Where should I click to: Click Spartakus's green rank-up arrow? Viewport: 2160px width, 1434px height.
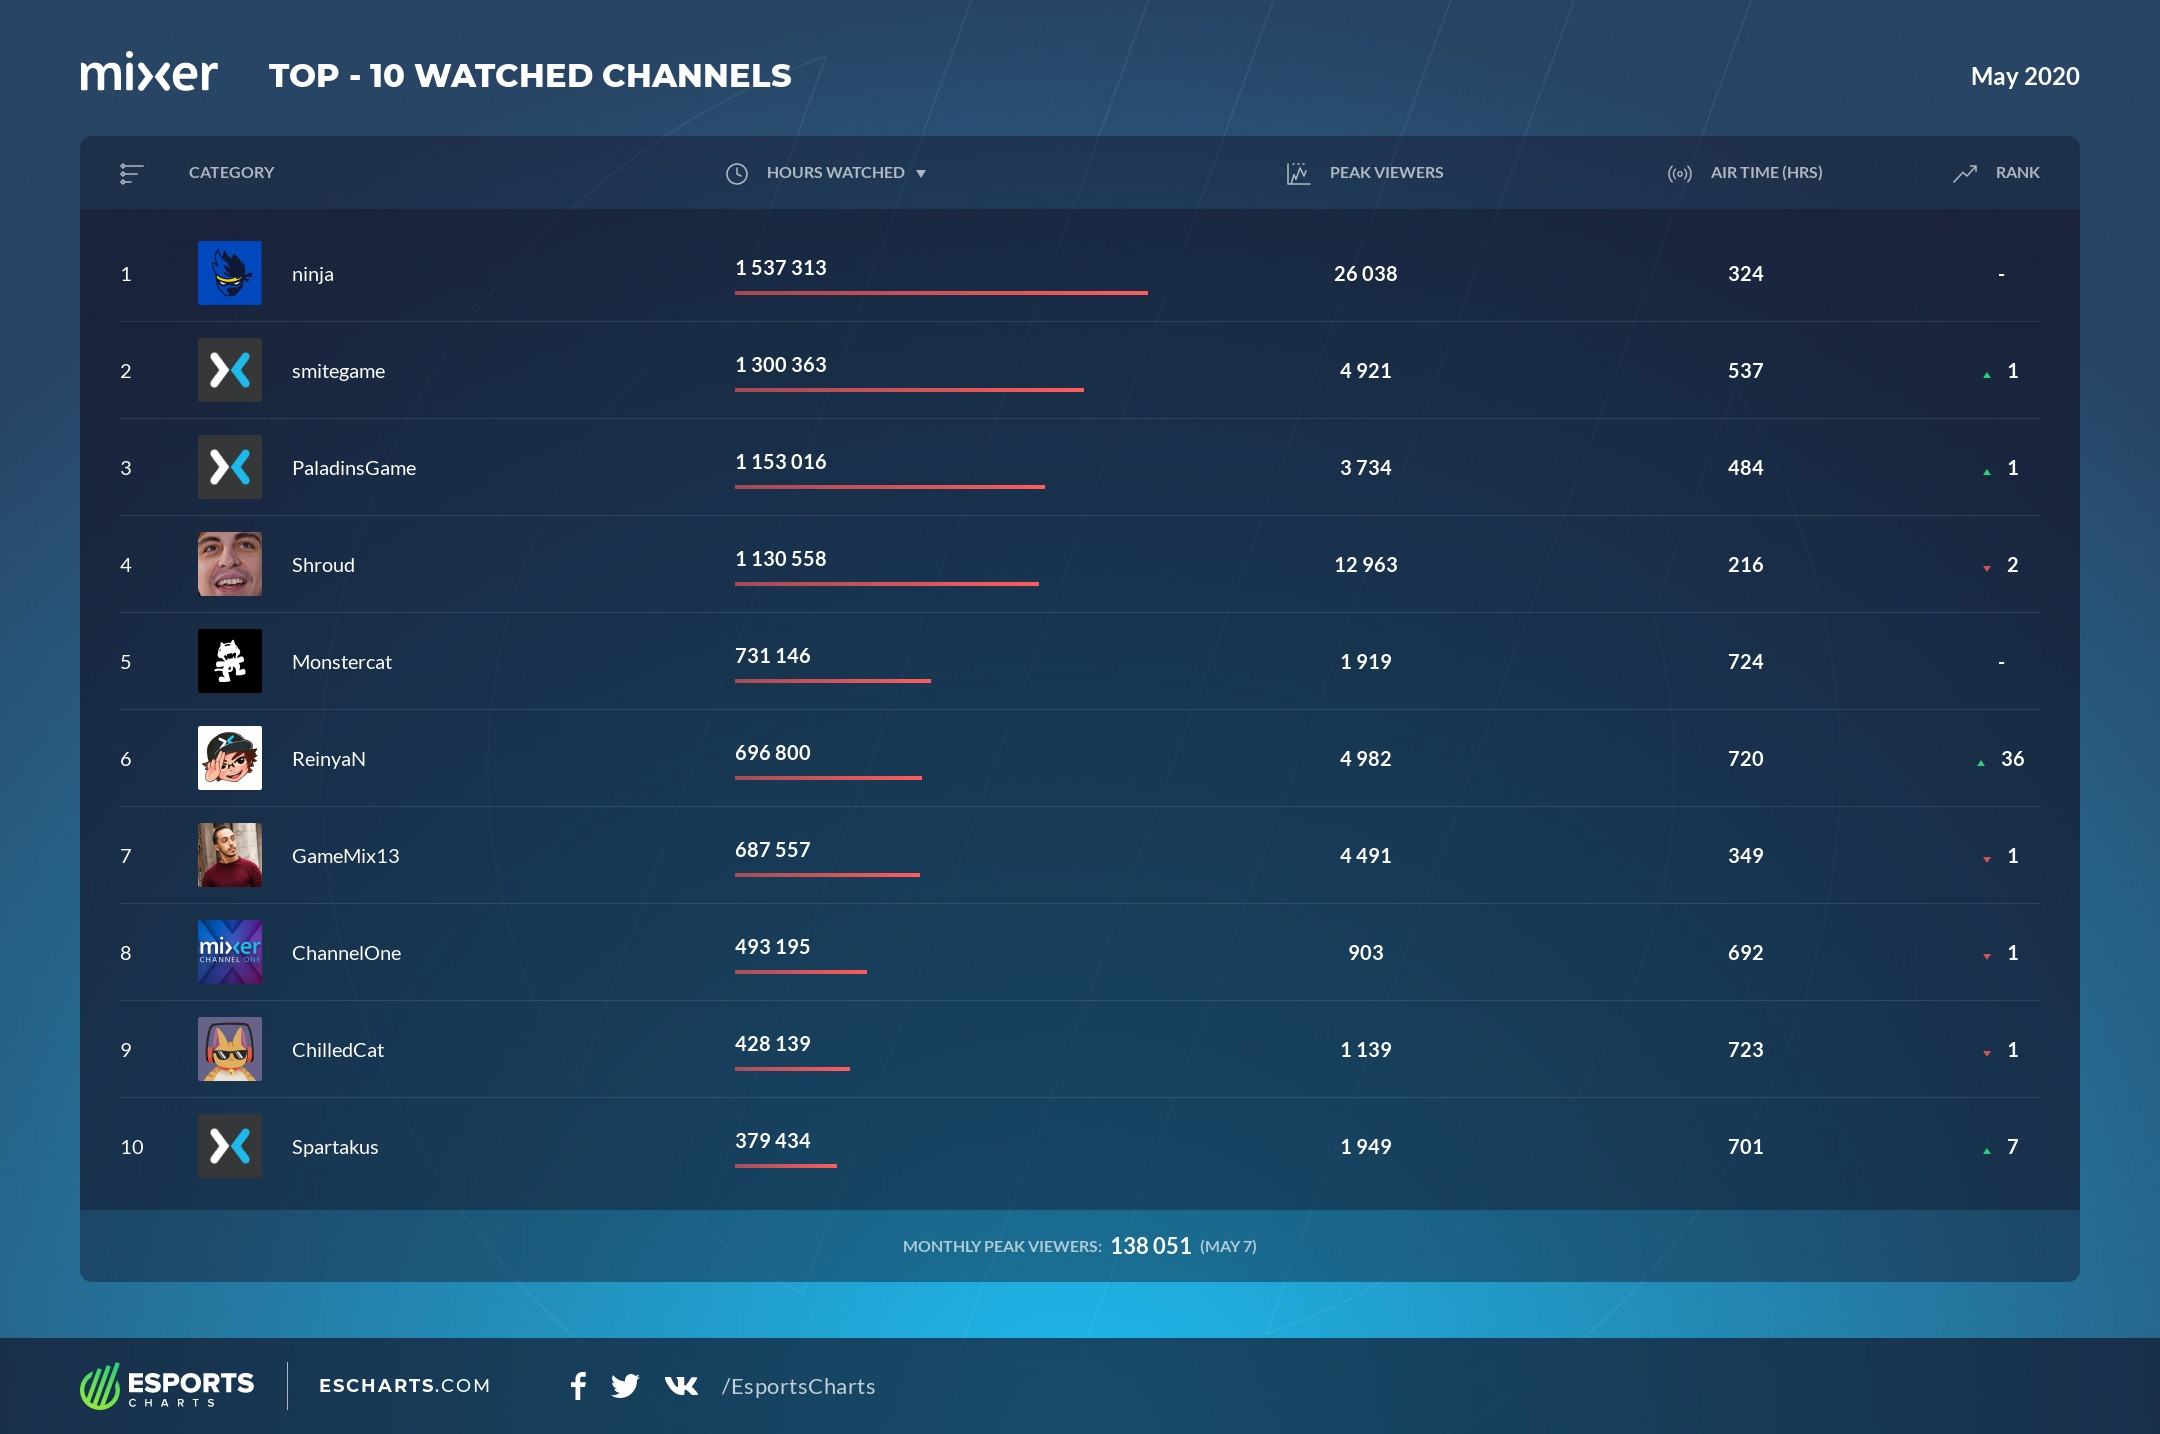[1987, 1151]
